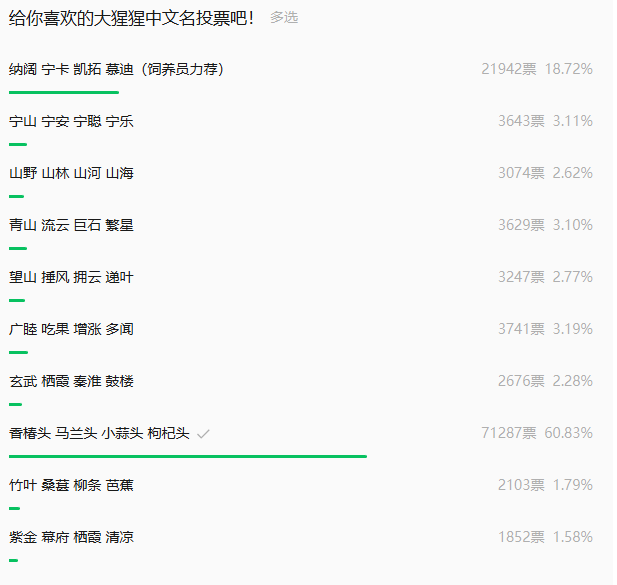Click the 多选 label beside the title
This screenshot has width=617, height=585.
[284, 18]
